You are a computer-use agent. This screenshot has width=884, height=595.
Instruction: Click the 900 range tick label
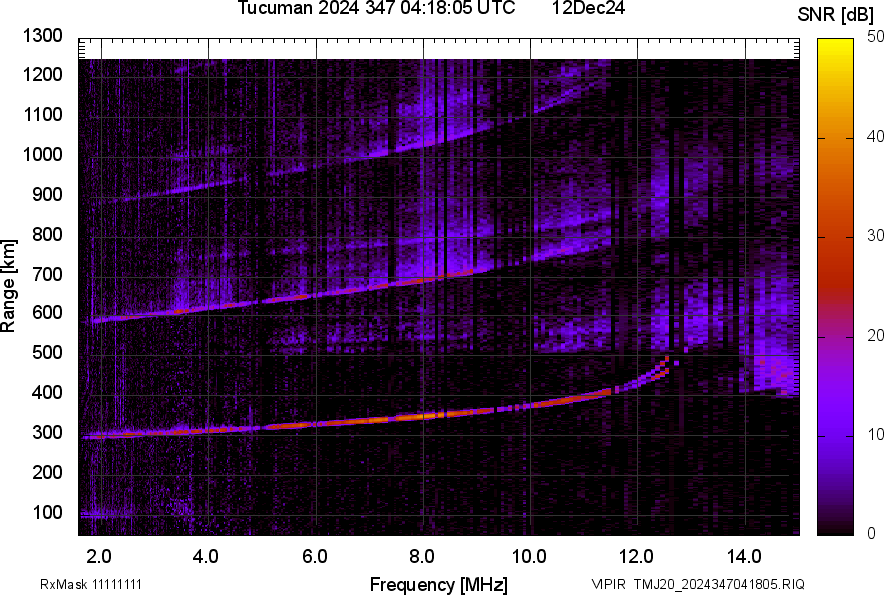[47, 194]
